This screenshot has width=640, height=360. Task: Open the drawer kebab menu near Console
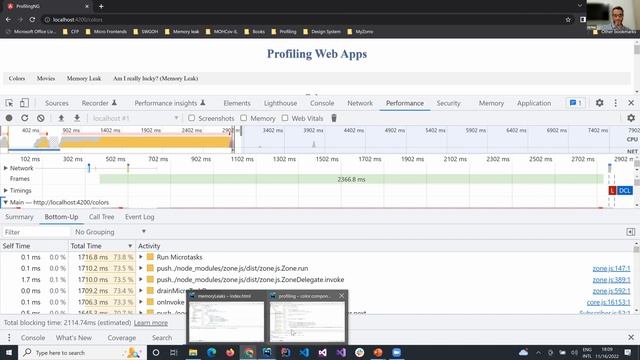9,338
